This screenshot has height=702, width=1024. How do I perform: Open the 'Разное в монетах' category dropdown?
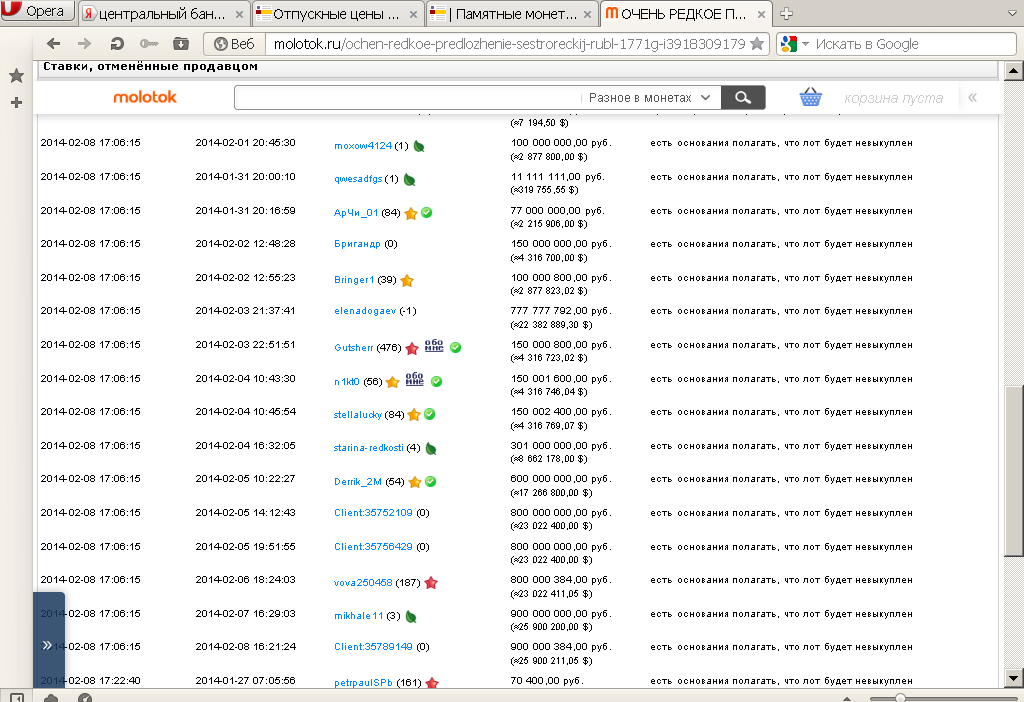pos(650,98)
